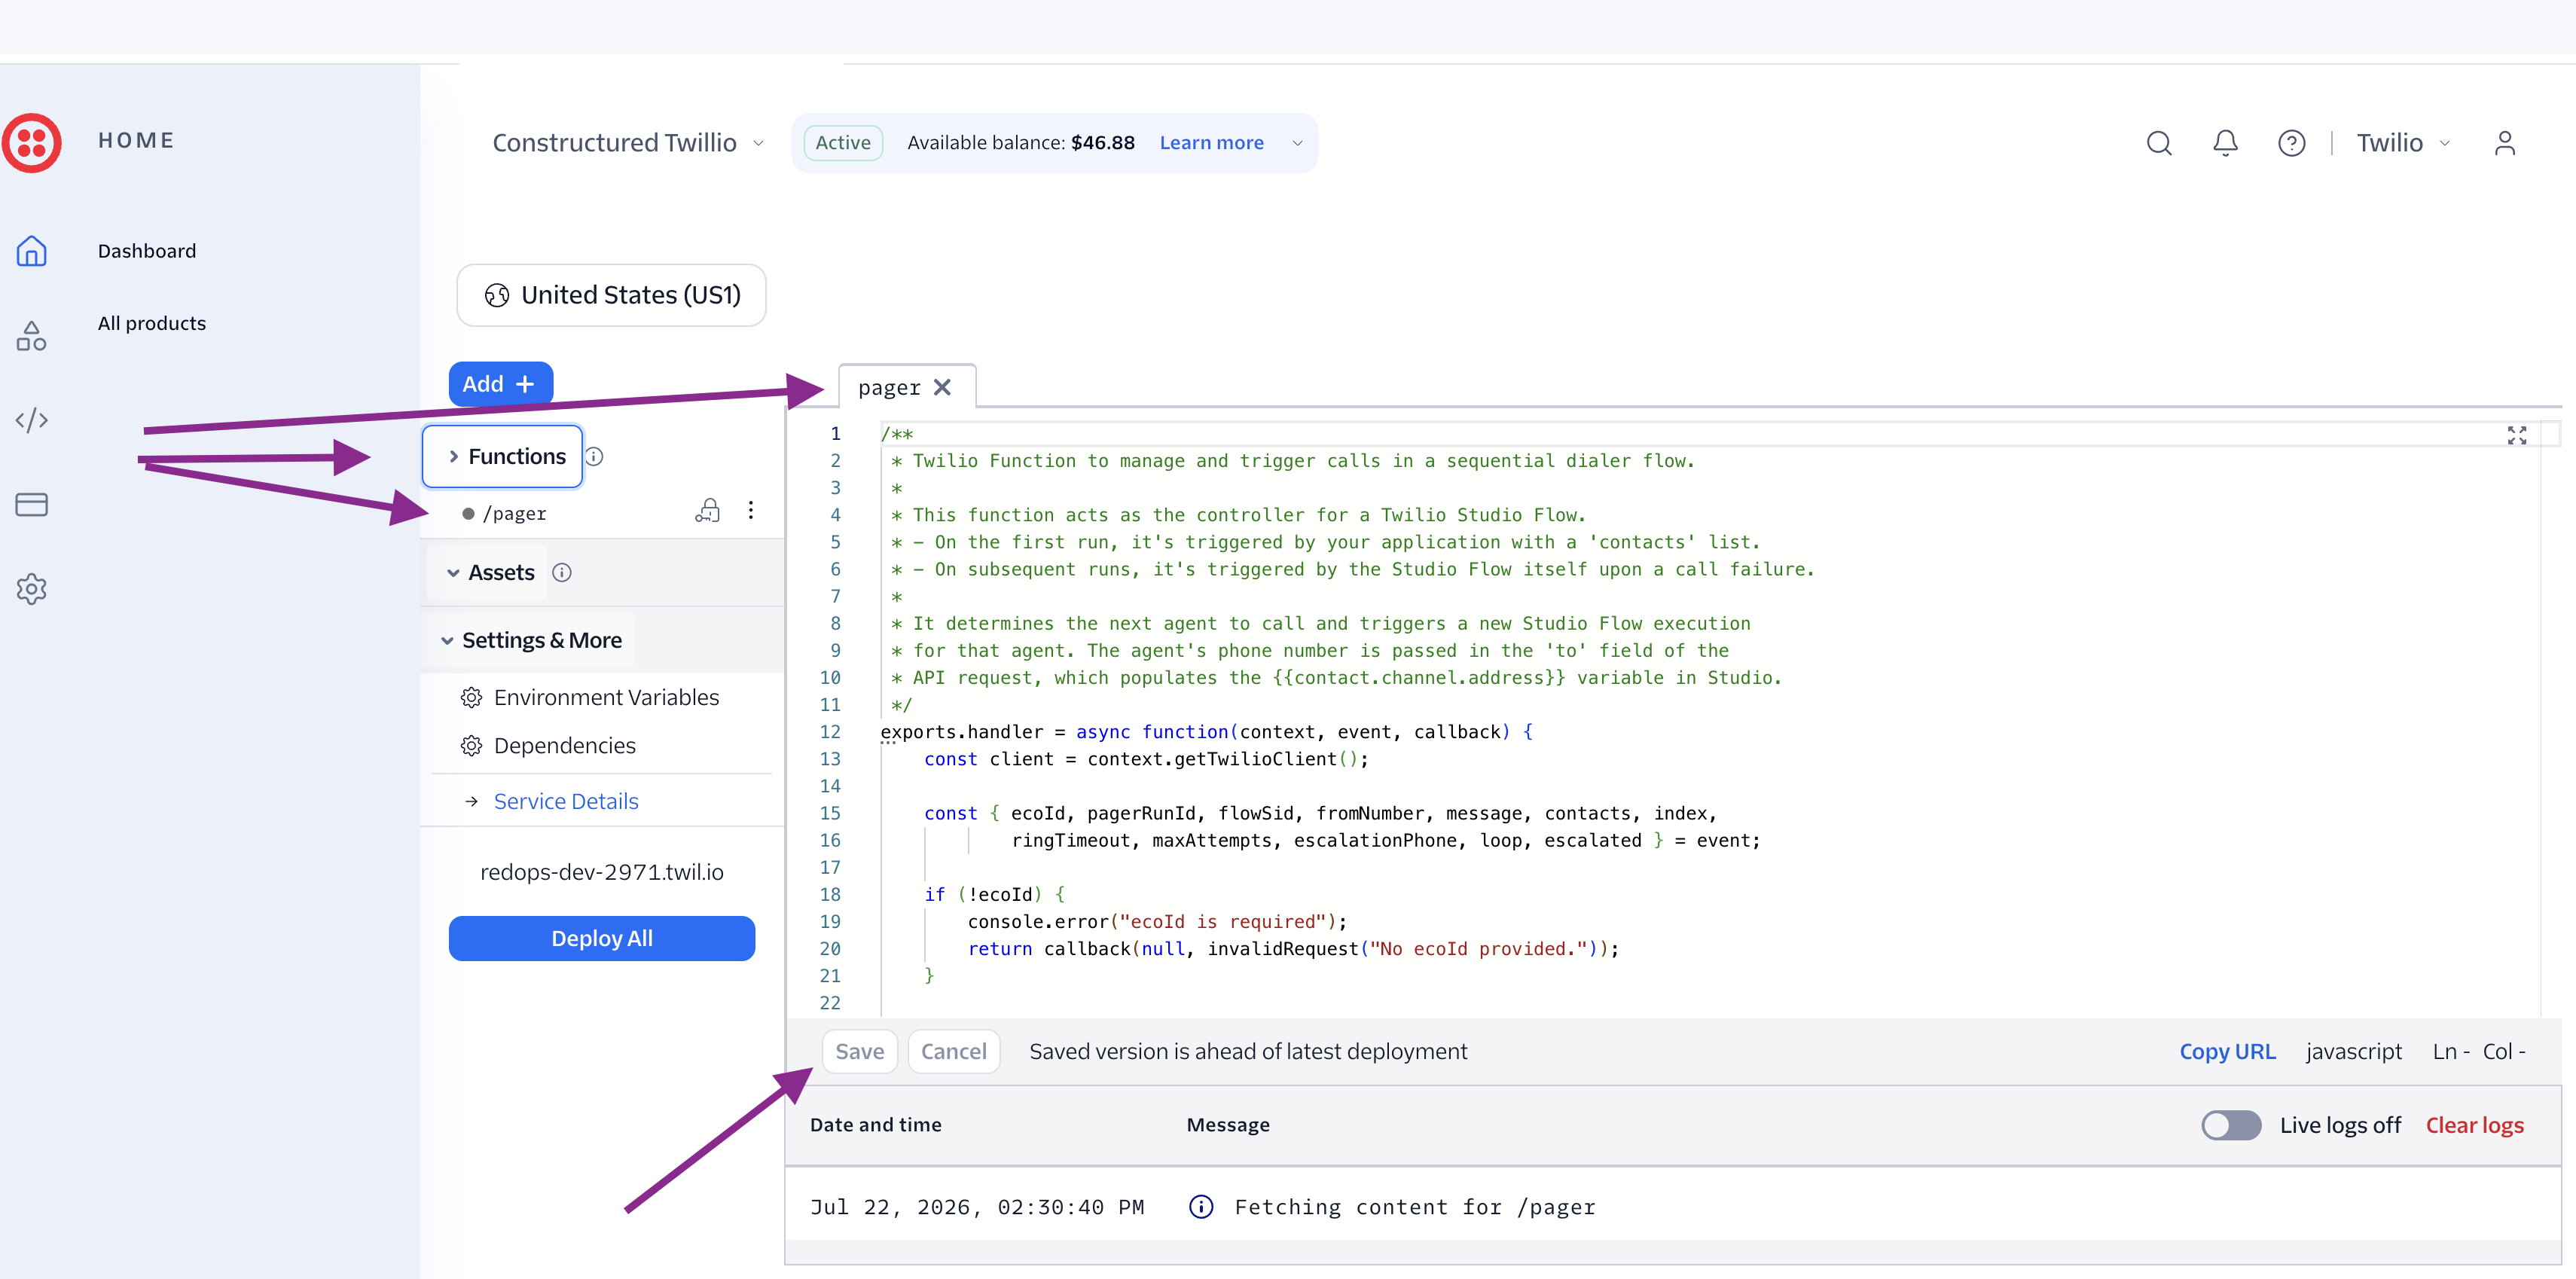Viewport: 2576px width, 1279px height.
Task: Open the sidebar settings gear icon
Action: pos(32,589)
